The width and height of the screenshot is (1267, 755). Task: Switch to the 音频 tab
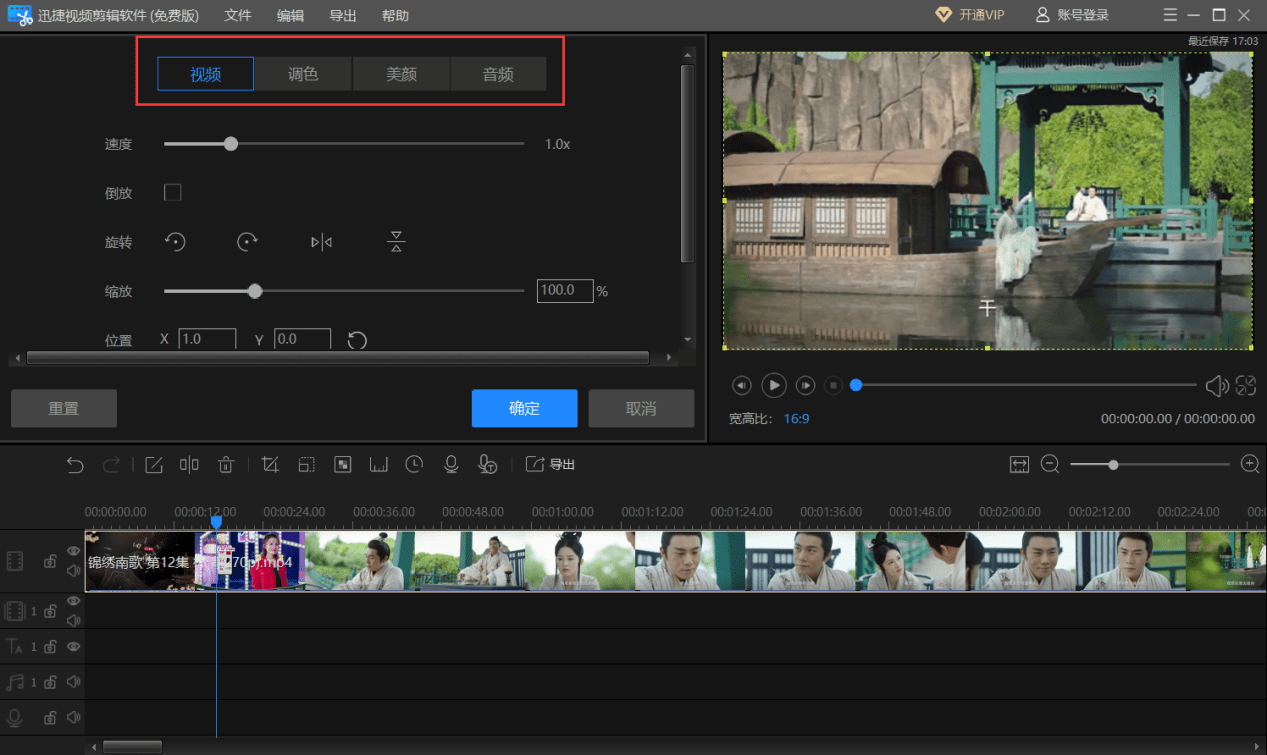[498, 74]
